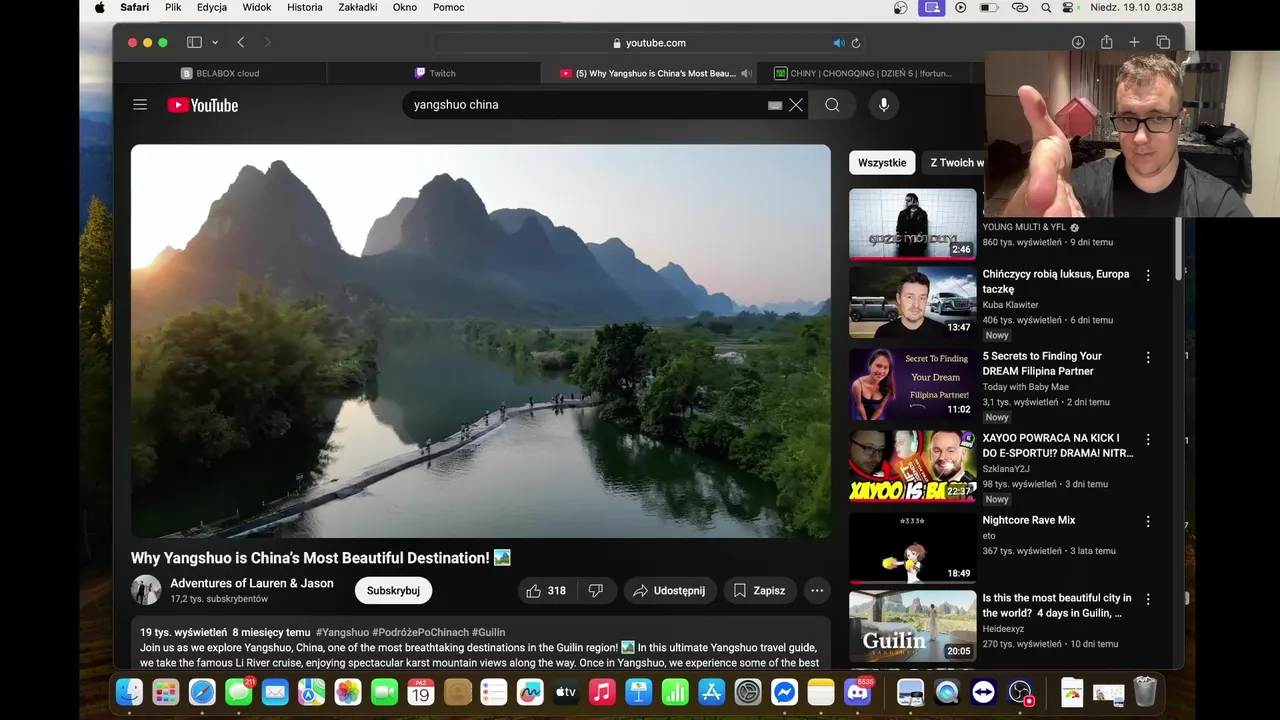The image size is (1280, 720).
Task: Open the Historia menu
Action: click(304, 7)
